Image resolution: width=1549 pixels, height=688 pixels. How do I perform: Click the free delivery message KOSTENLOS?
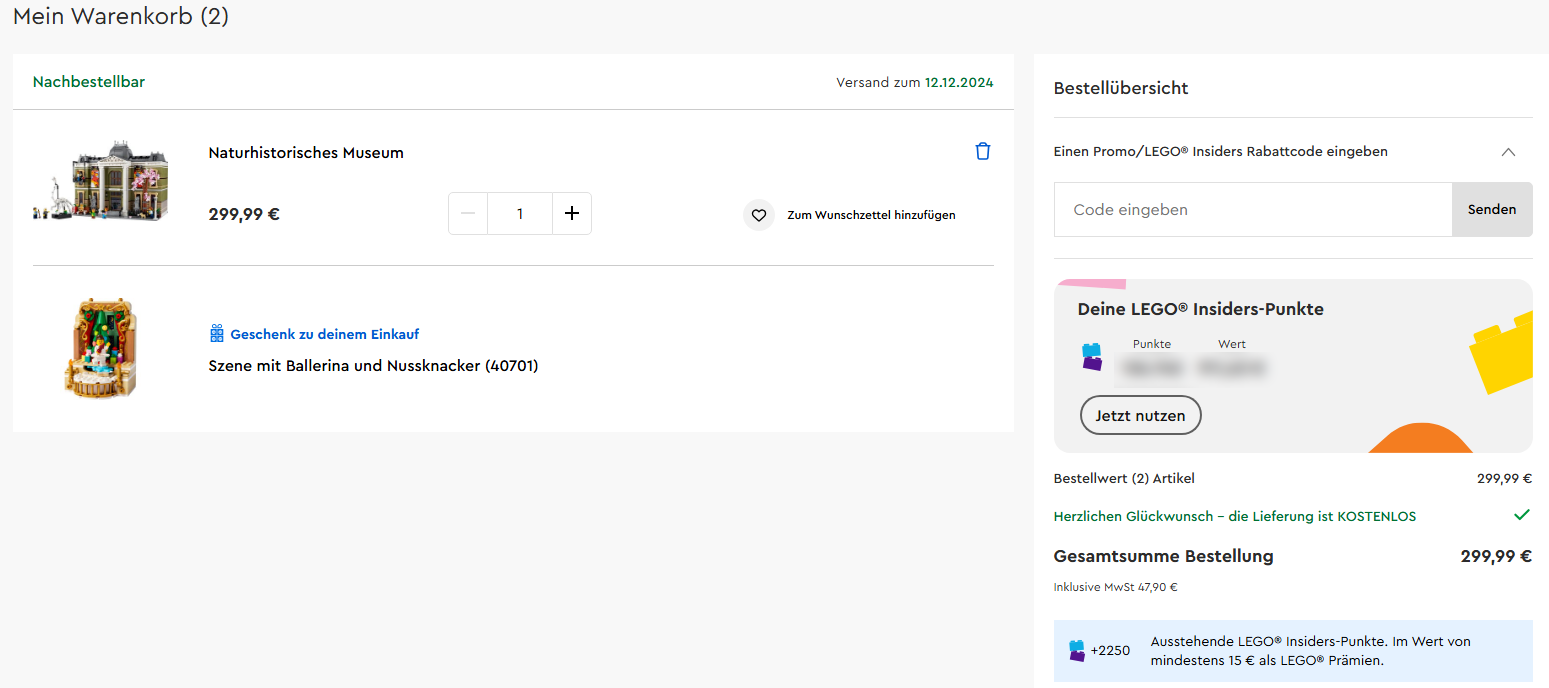pyautogui.click(x=1235, y=516)
